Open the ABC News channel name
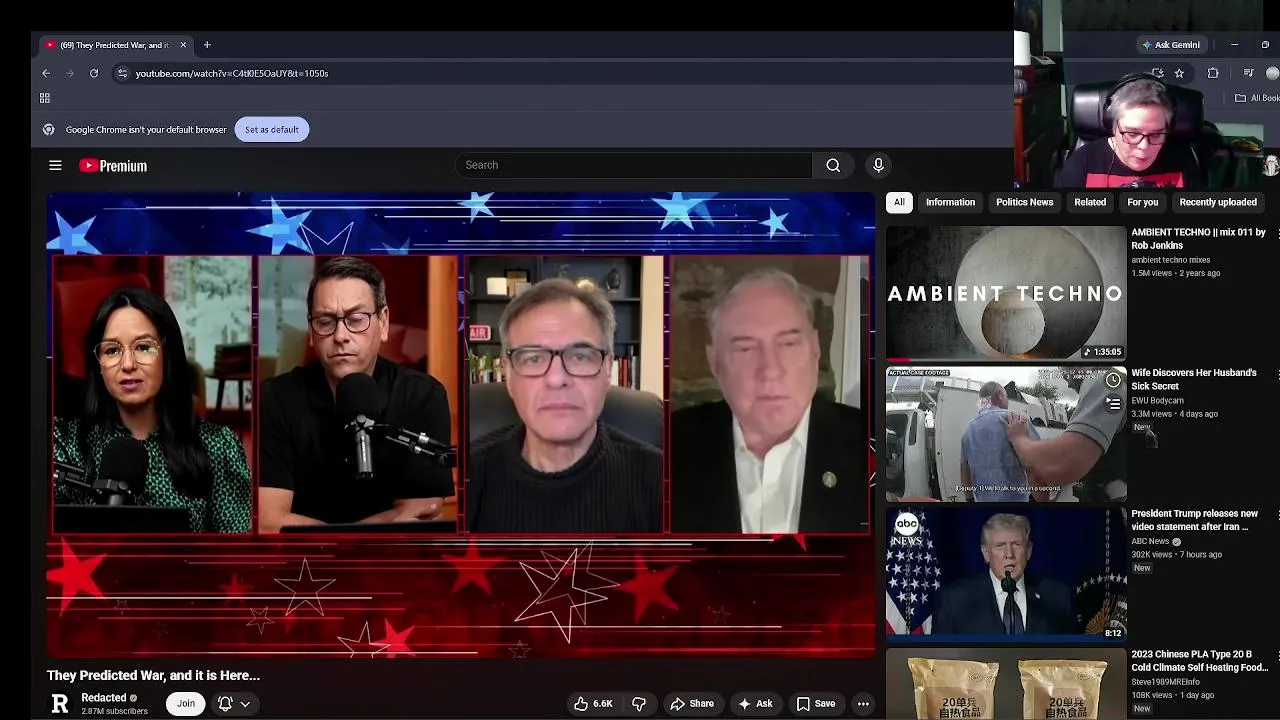Screen dimensions: 1280x720 [x=1150, y=541]
